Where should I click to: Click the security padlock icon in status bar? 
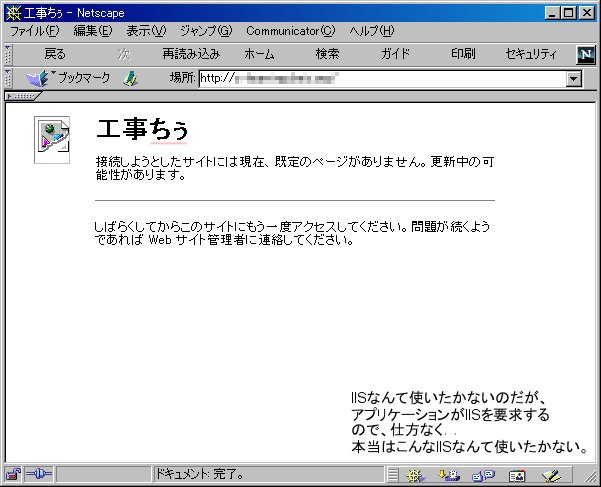point(13,474)
